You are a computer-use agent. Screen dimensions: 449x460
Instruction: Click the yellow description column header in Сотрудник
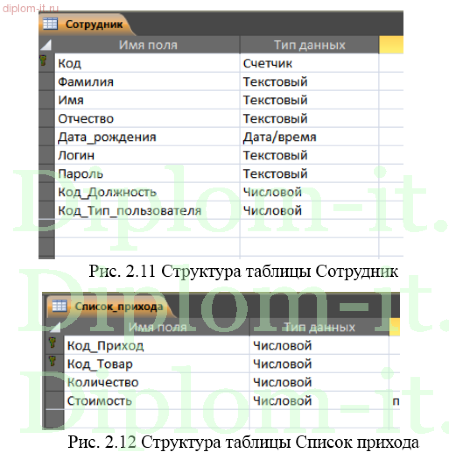pos(391,45)
